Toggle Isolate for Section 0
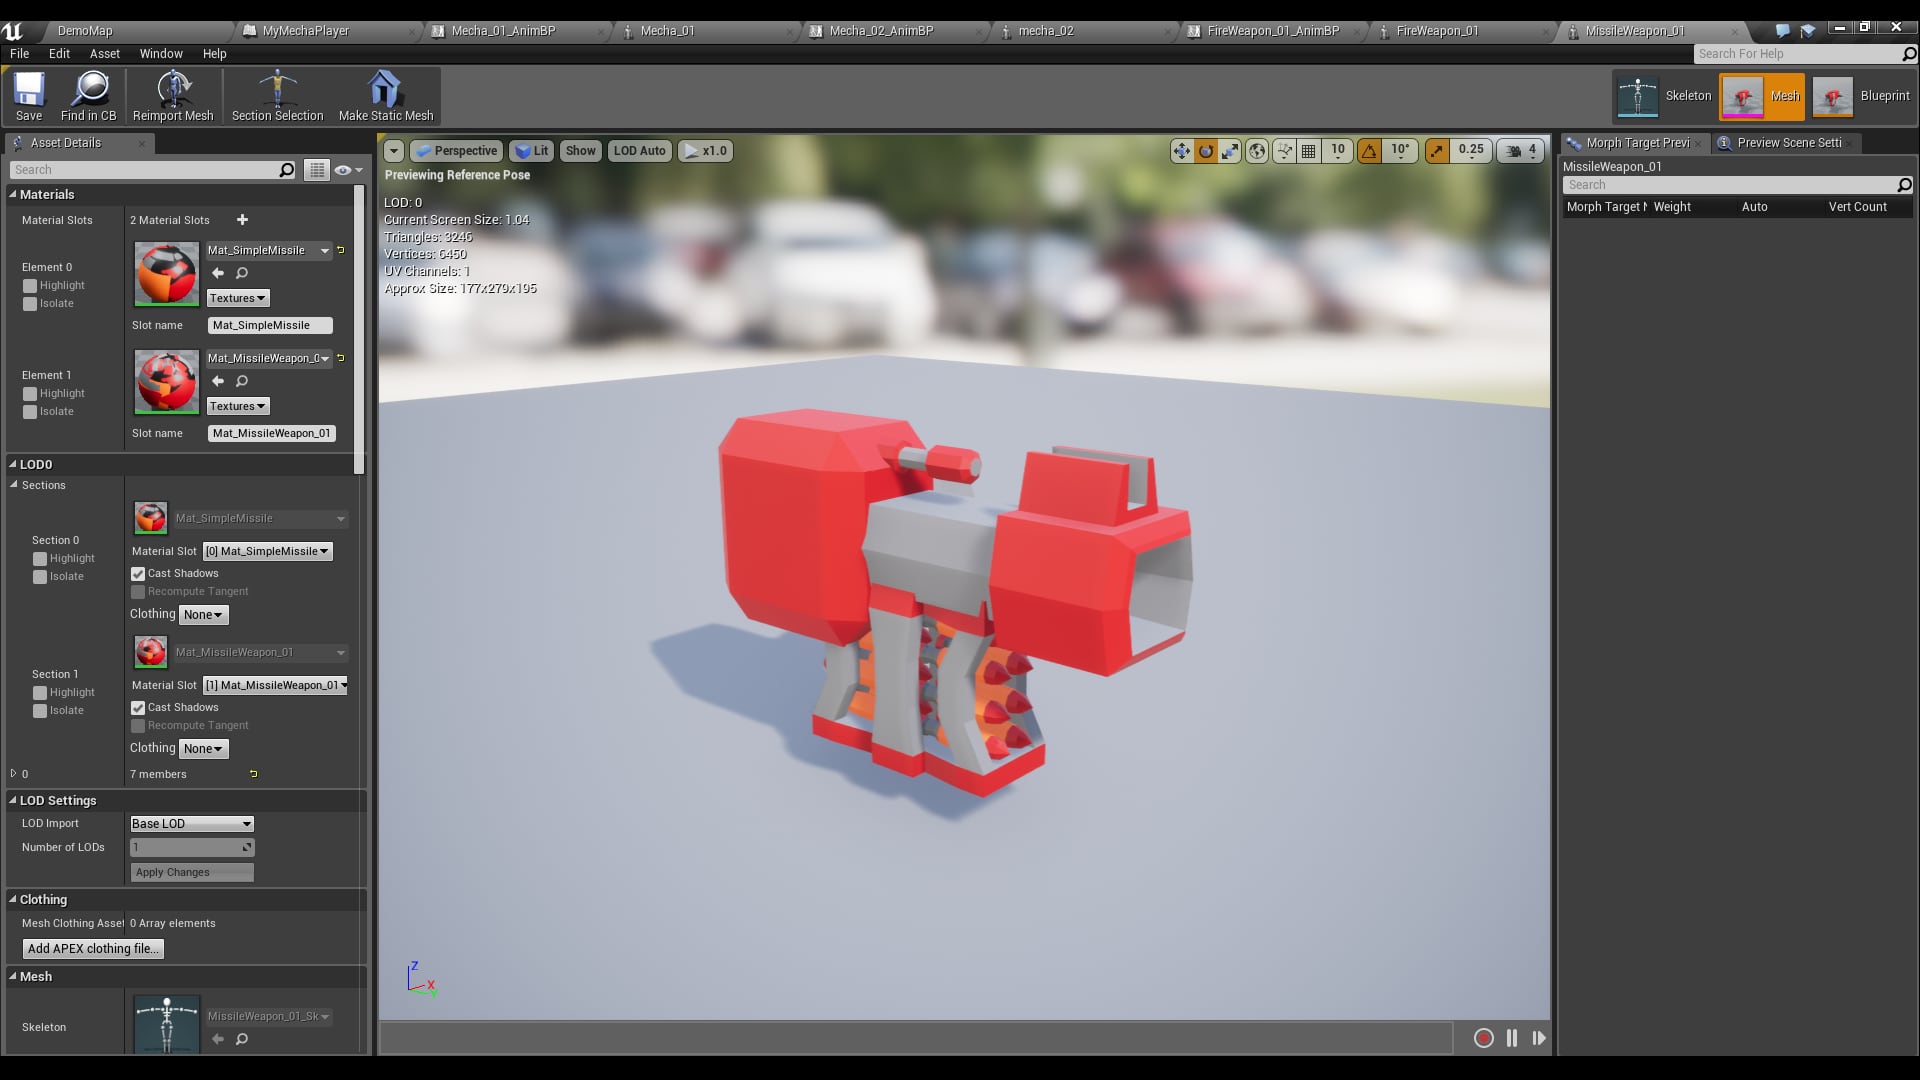The width and height of the screenshot is (1920, 1080). click(38, 576)
